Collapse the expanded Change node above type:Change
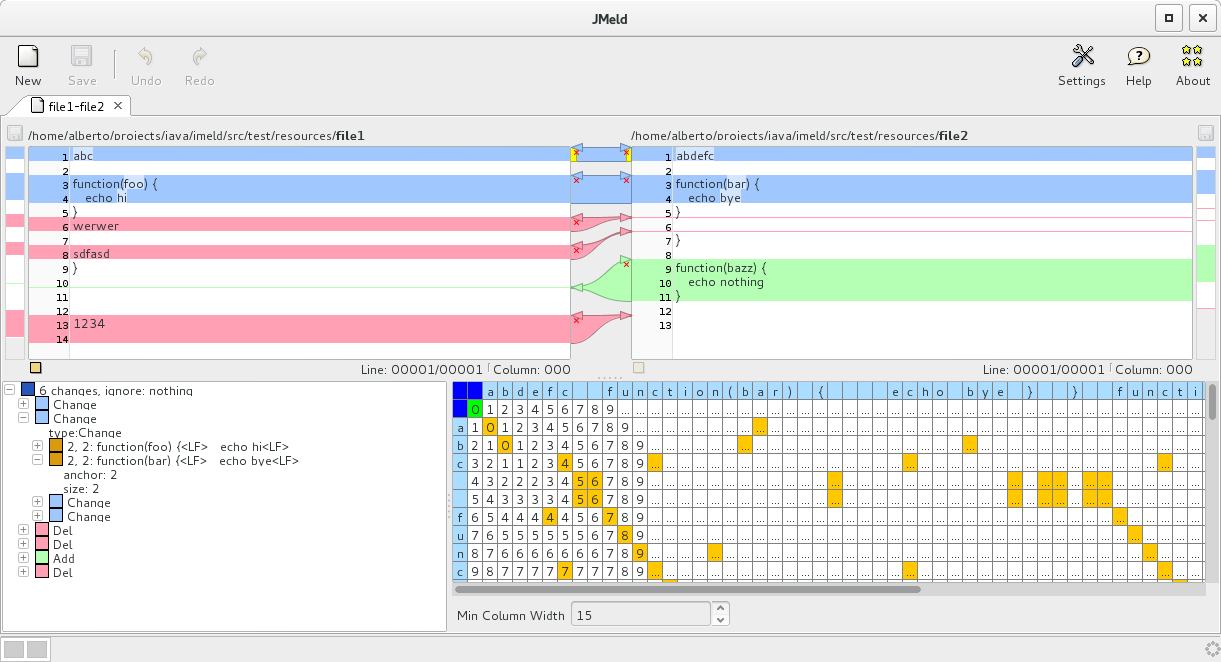 tap(23, 418)
